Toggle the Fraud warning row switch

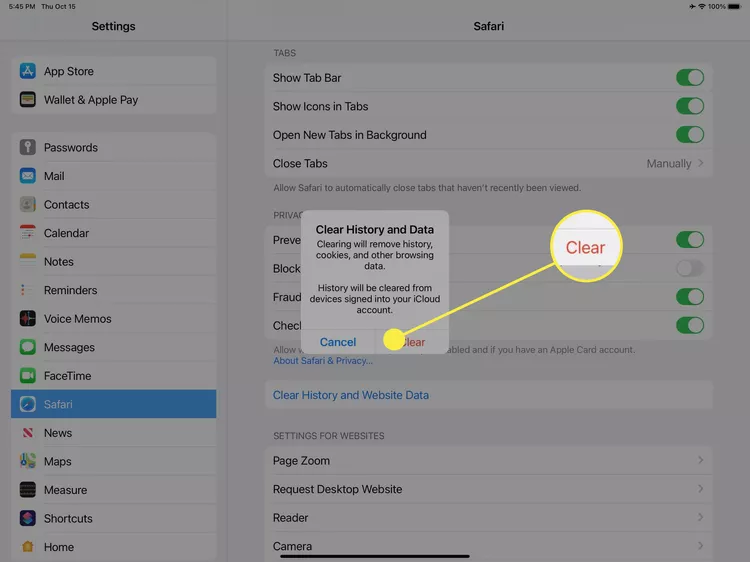[x=690, y=297]
